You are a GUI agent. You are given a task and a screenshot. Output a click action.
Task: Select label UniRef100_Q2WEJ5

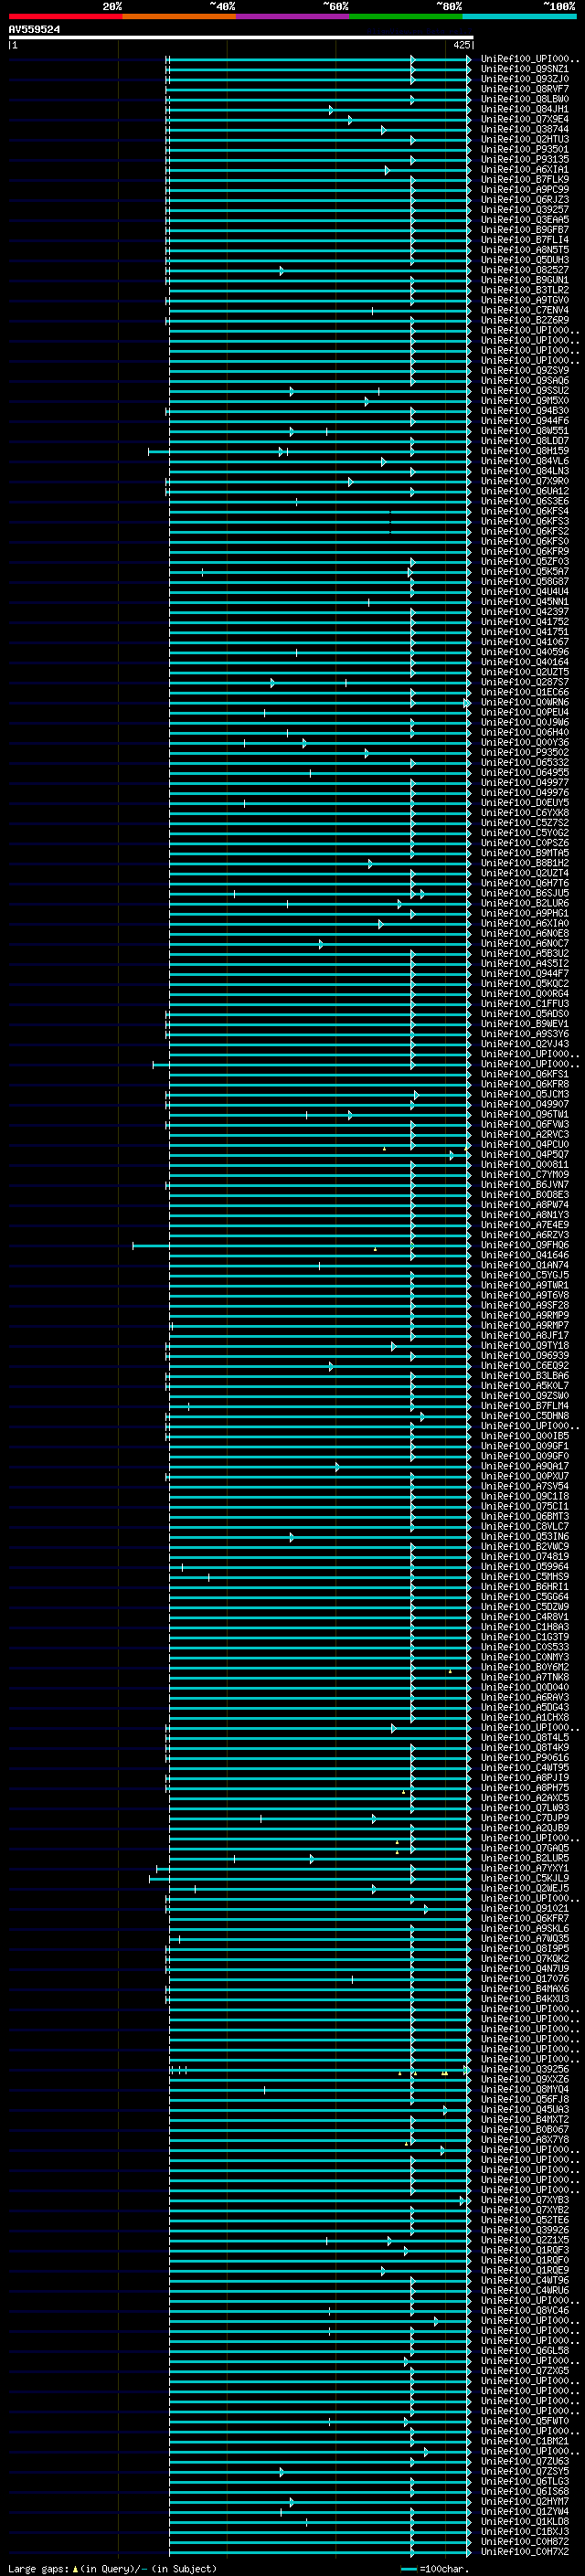[525, 1888]
